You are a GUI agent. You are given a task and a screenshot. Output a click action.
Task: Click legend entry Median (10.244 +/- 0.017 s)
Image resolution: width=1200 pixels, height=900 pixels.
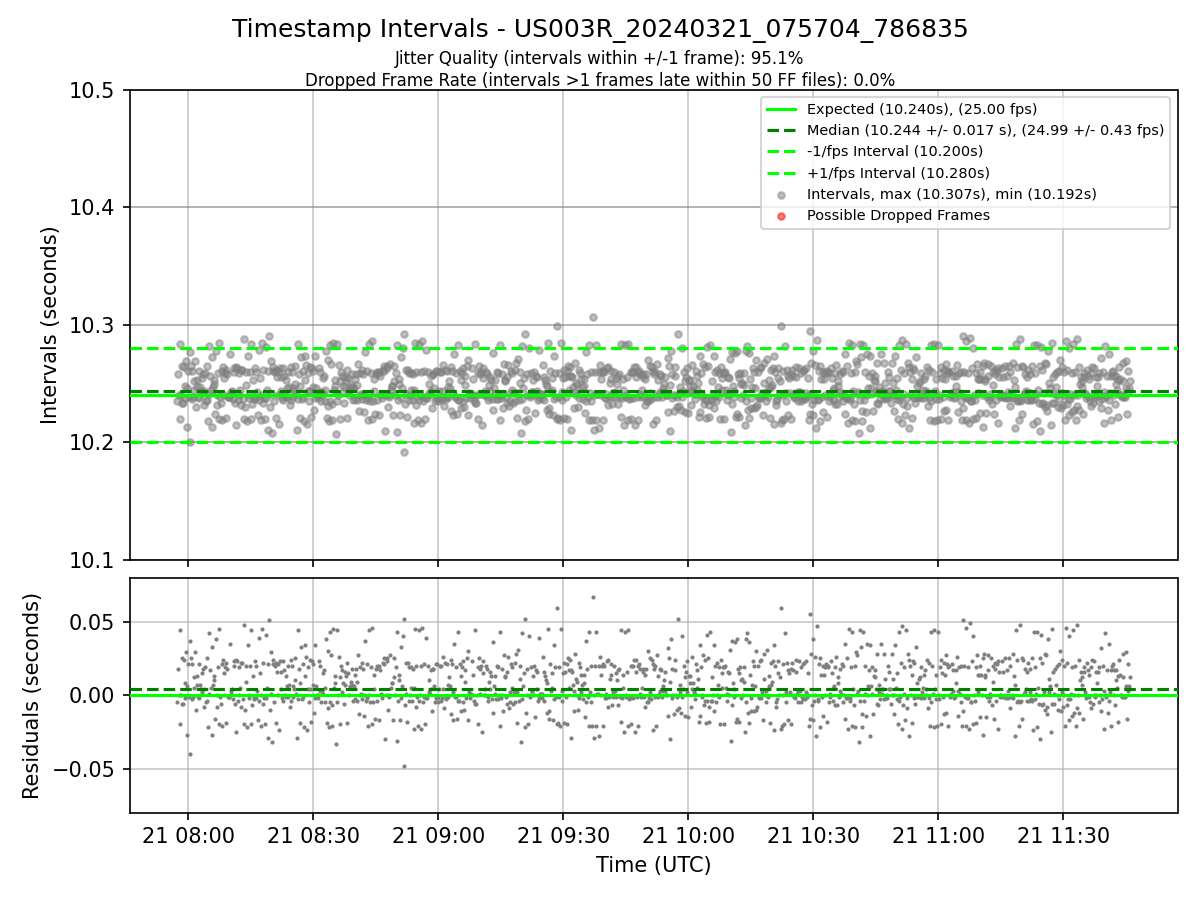coord(985,130)
